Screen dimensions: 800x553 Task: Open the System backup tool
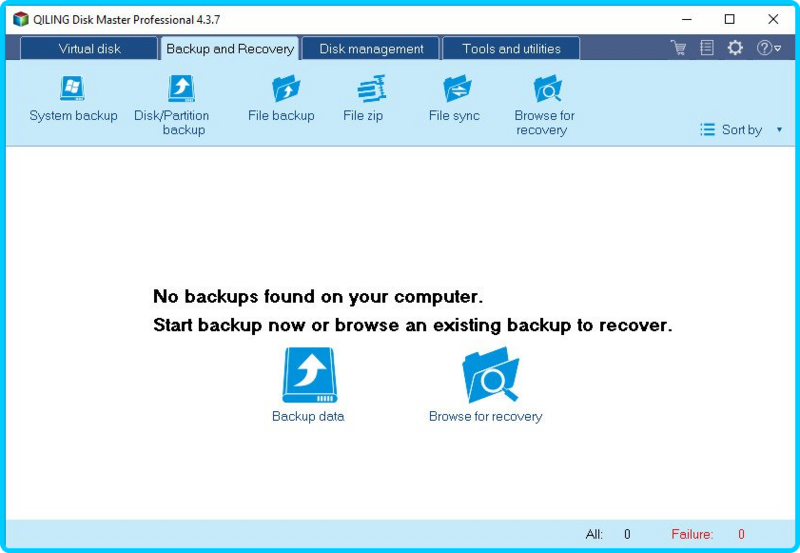73,99
